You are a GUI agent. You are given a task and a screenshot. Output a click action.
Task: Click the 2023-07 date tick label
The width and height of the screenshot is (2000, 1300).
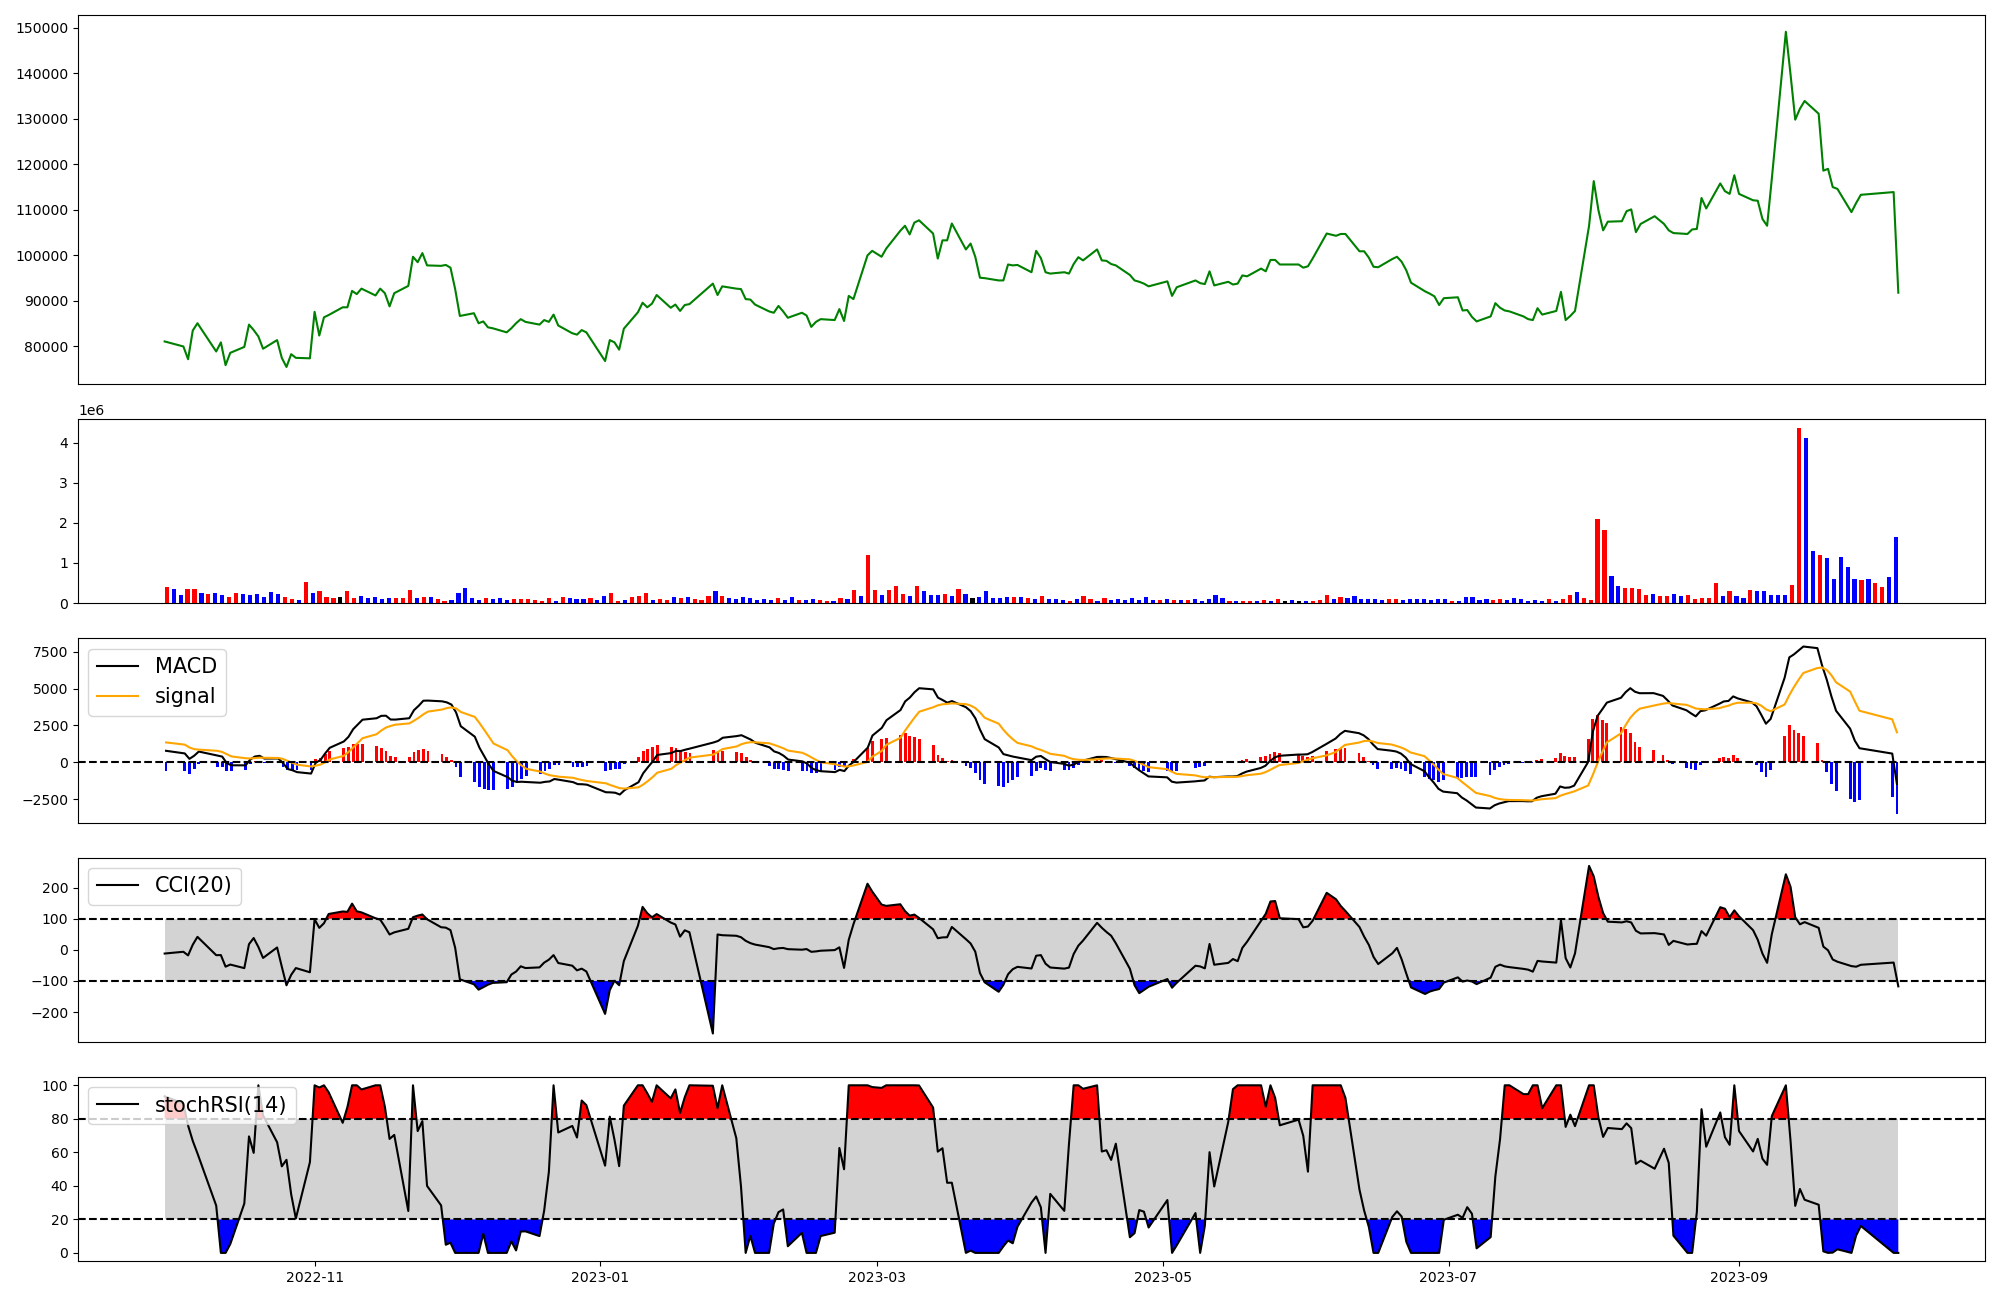pyautogui.click(x=1448, y=1277)
